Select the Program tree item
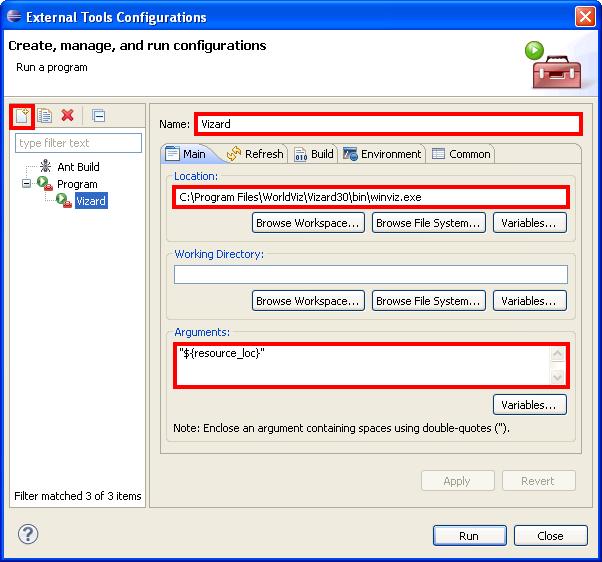The width and height of the screenshot is (602, 562). pyautogui.click(x=77, y=184)
